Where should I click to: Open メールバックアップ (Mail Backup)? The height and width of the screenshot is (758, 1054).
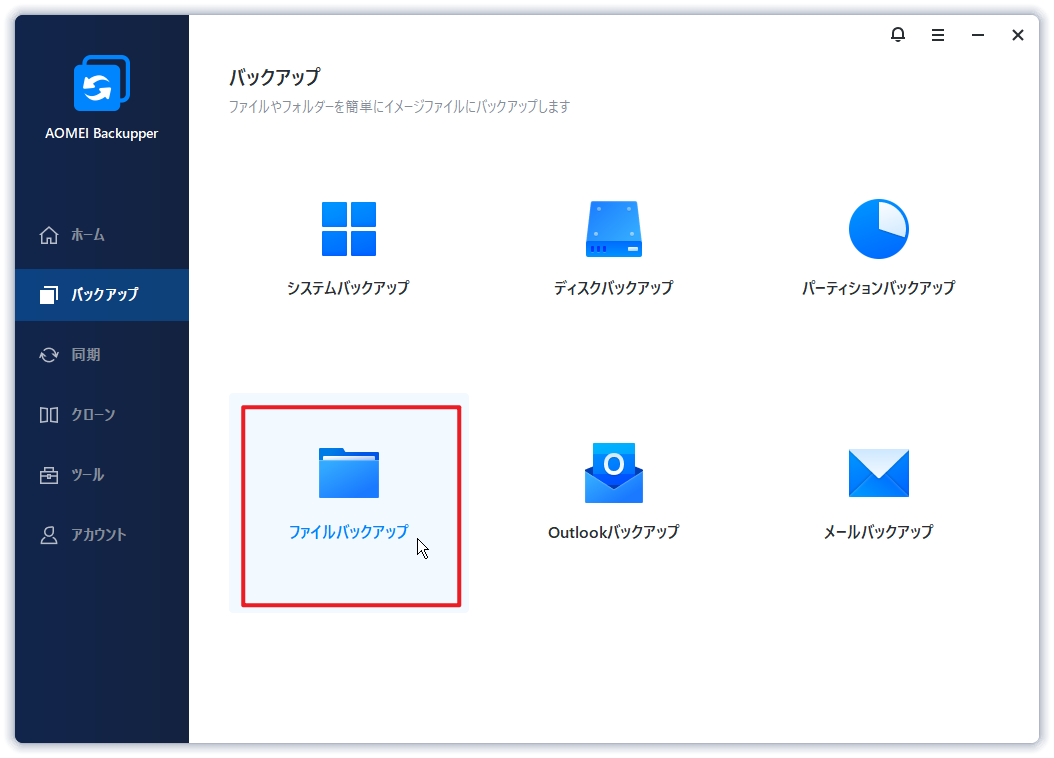[x=878, y=490]
